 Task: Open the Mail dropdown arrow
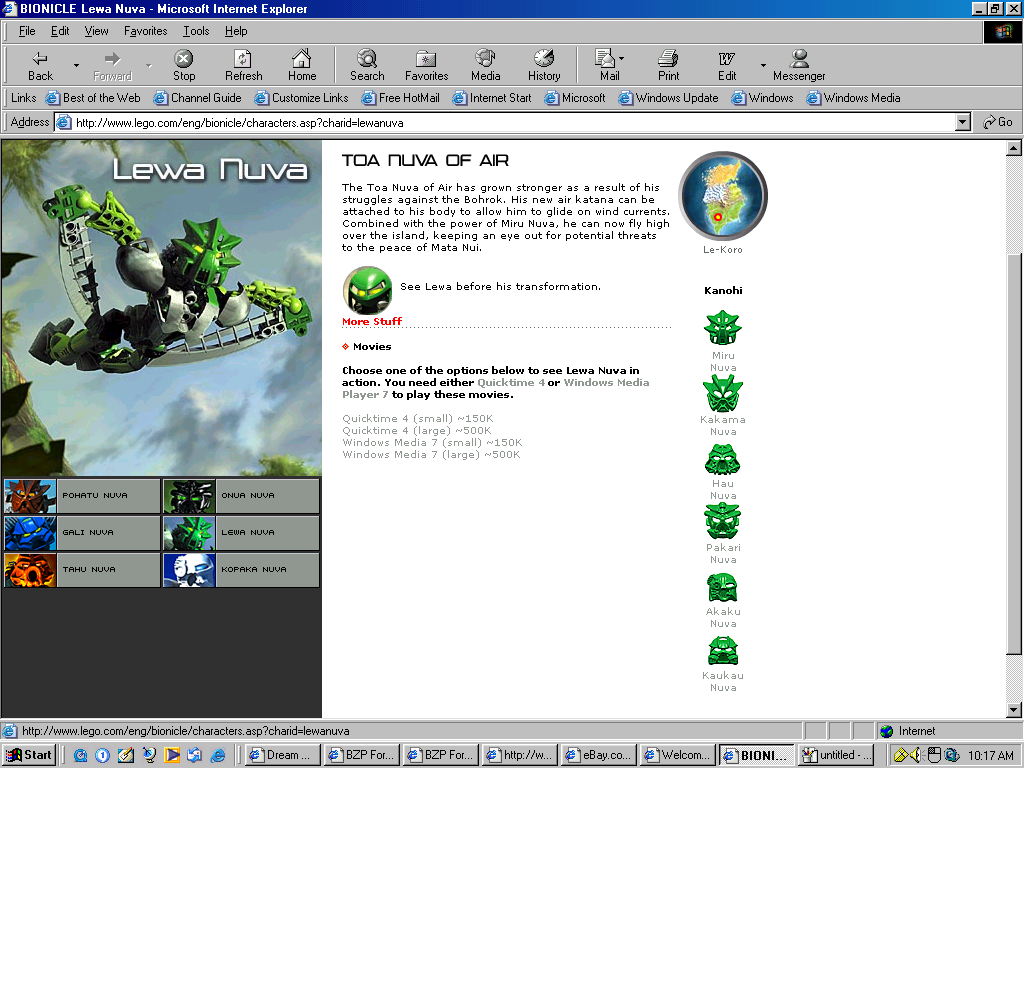pos(622,59)
